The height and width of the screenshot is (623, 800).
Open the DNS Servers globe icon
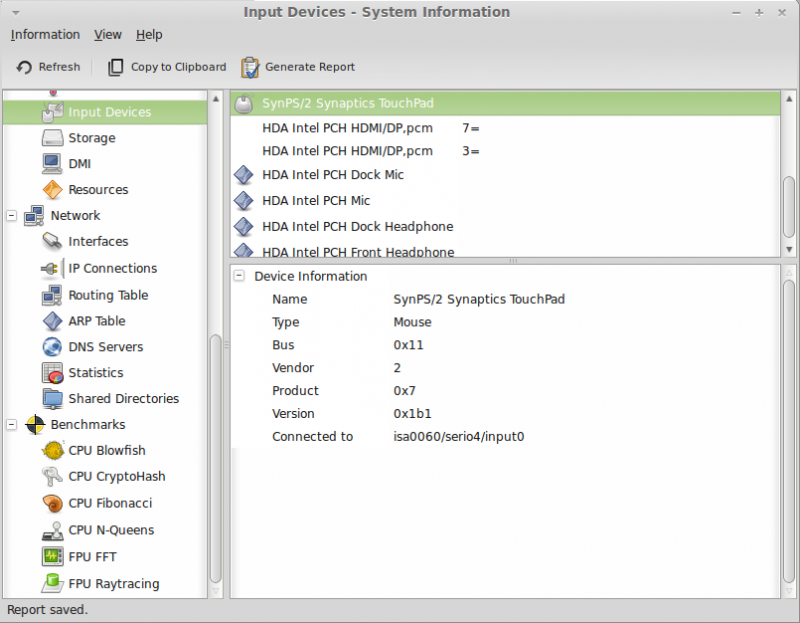click(53, 347)
